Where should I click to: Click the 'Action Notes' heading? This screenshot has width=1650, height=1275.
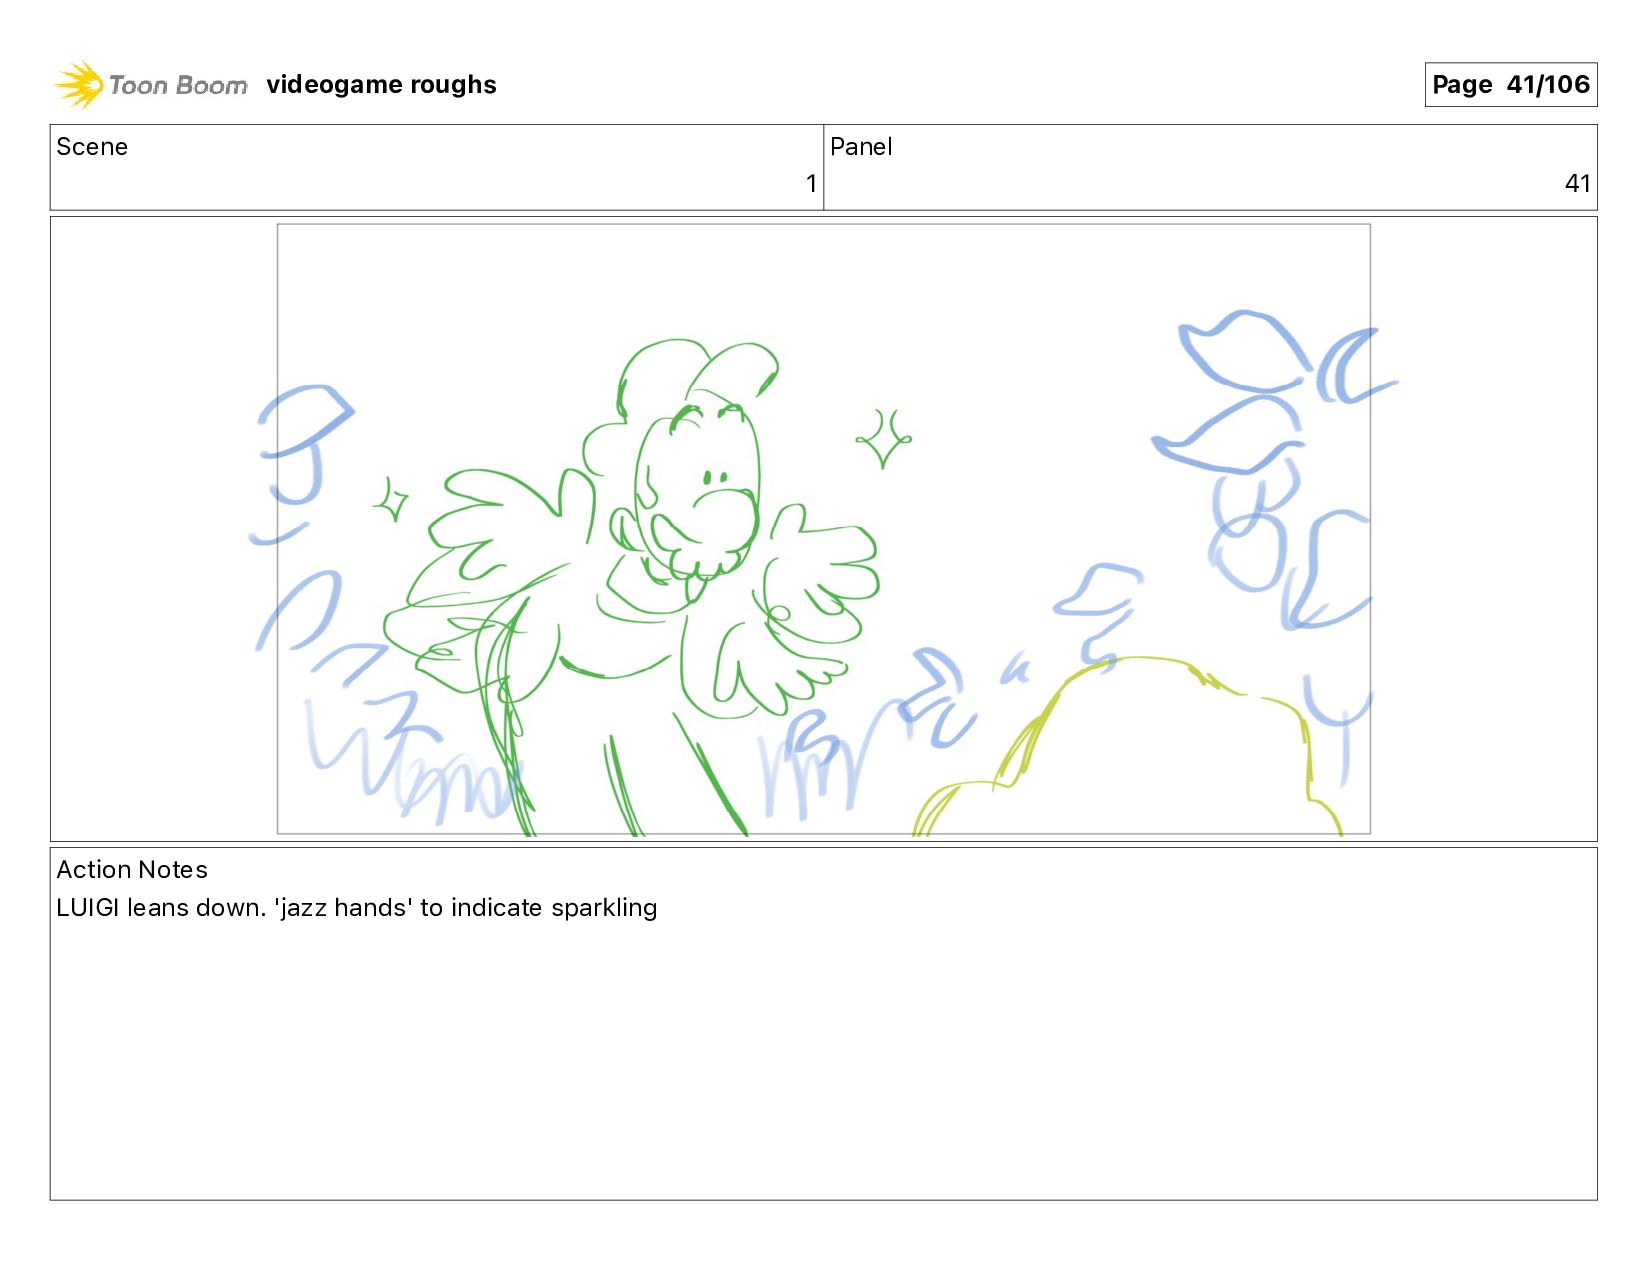[x=132, y=870]
